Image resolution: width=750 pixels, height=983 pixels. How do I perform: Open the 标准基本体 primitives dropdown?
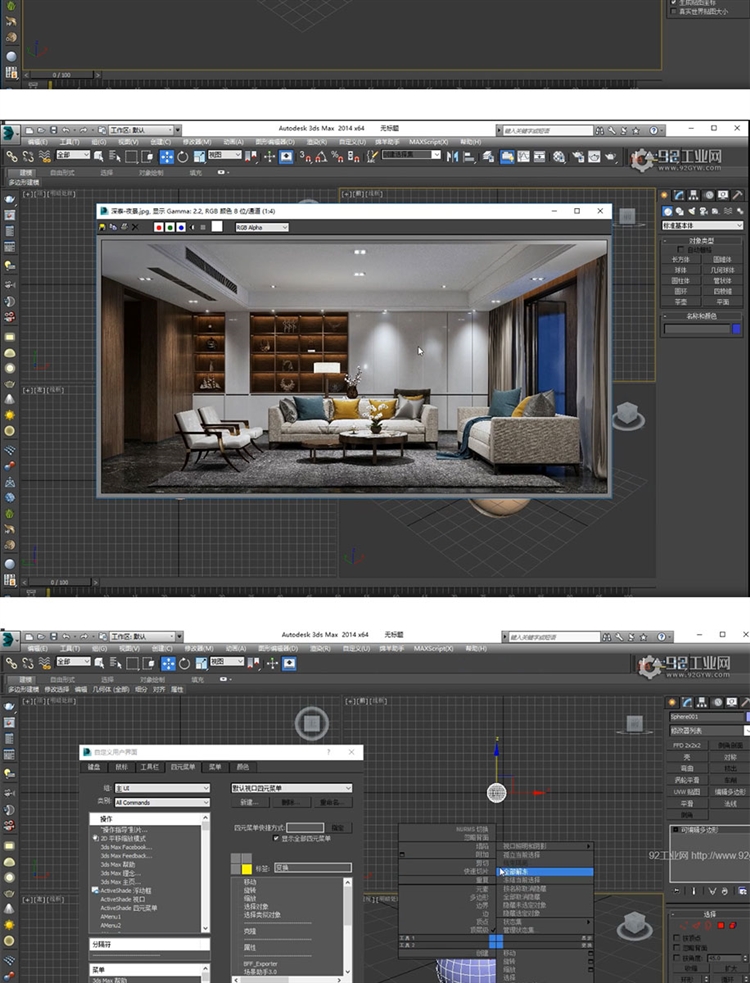pos(702,225)
